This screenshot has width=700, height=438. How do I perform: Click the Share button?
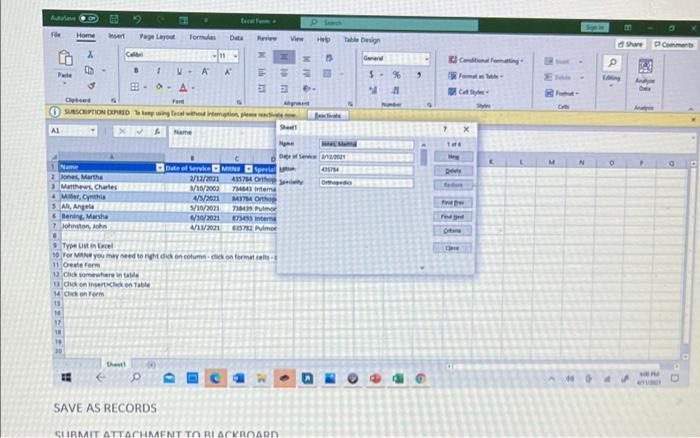(x=630, y=44)
